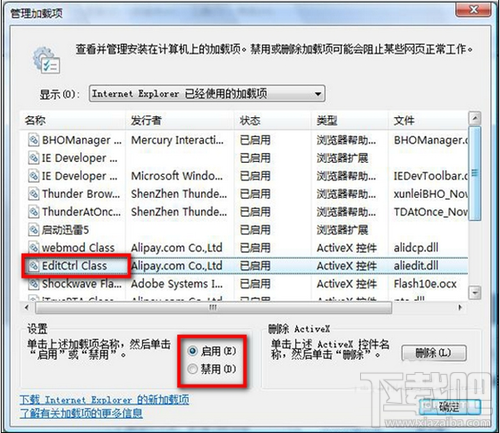Open 了解有关加载项的更多信息 link

pos(81,413)
